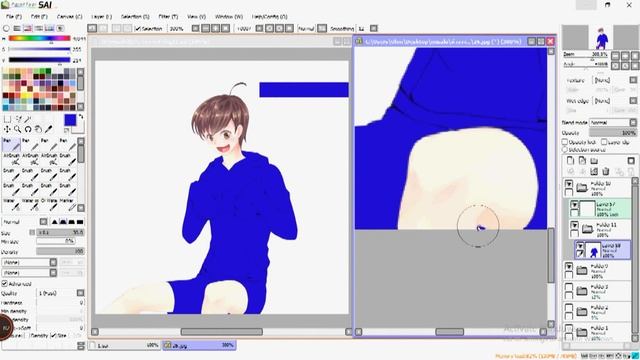640x360 pixels.
Task: Select the Magic Wand tool
Action: coord(28,119)
